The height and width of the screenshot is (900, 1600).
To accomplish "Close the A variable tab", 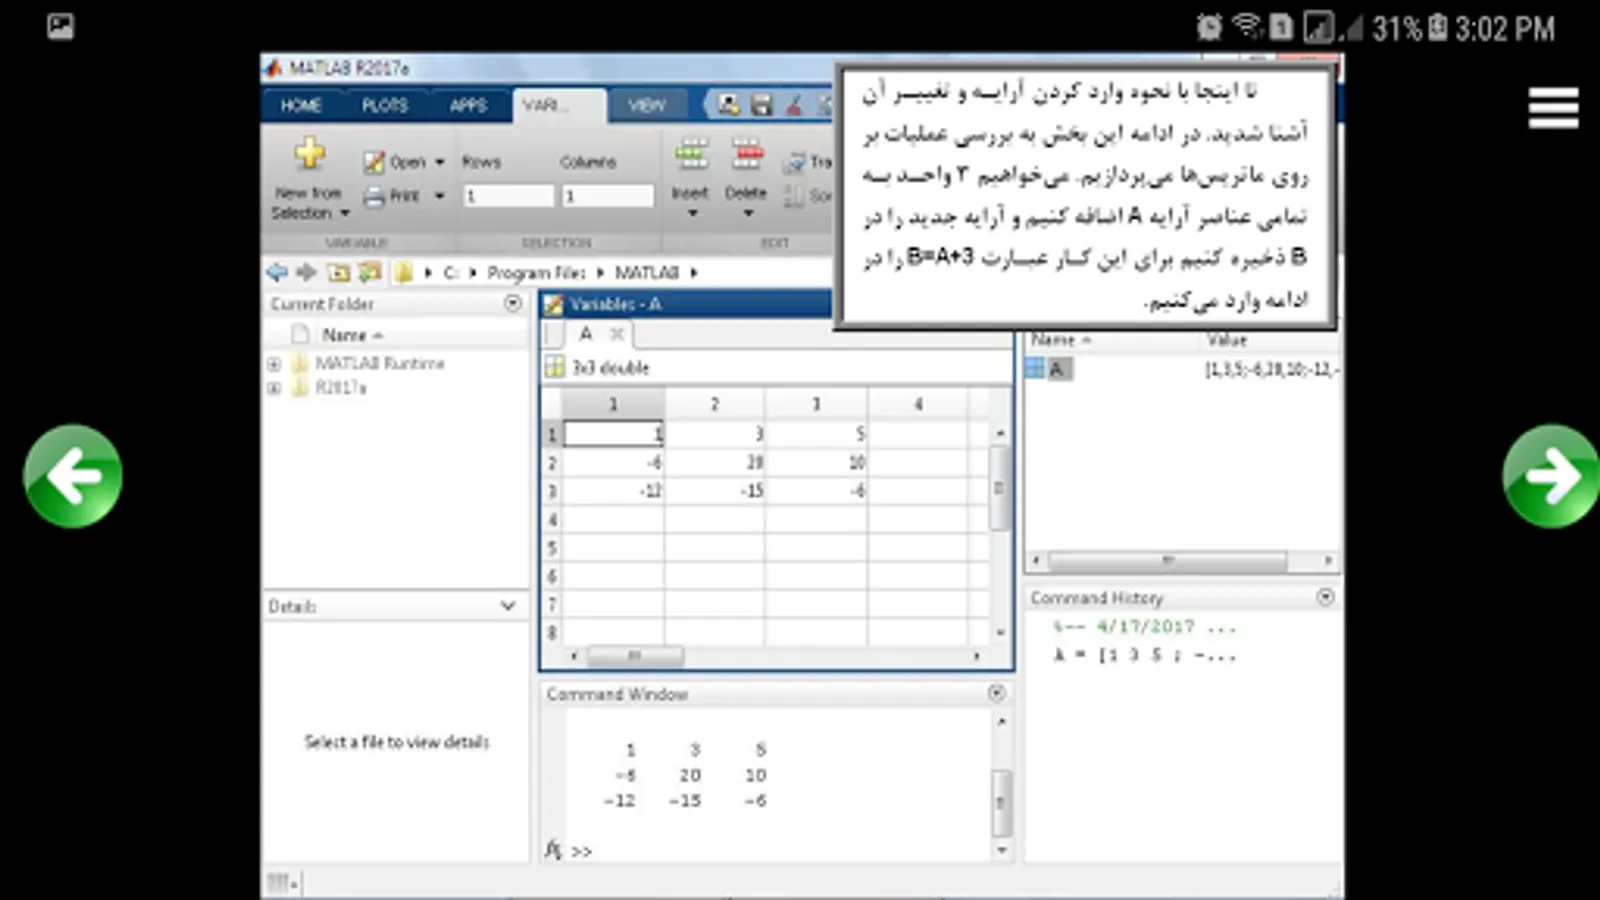I will [617, 334].
